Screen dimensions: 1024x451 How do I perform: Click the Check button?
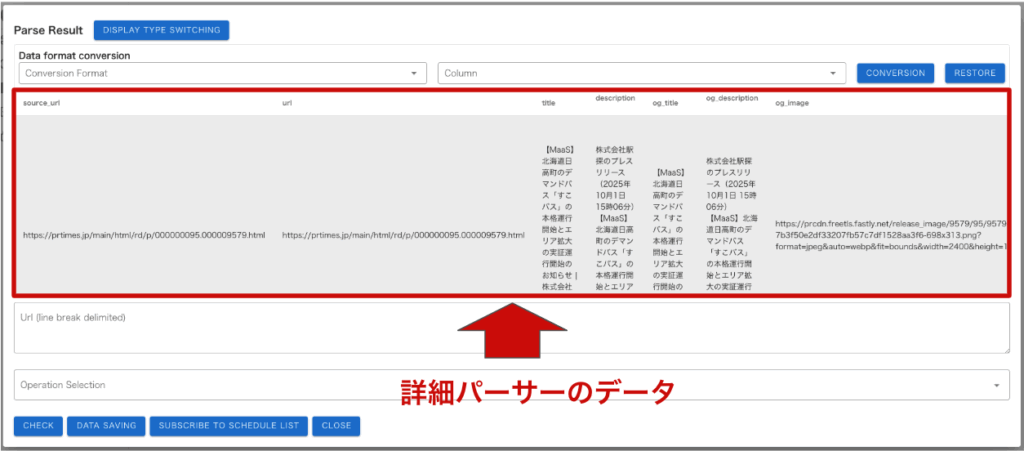click(x=38, y=426)
